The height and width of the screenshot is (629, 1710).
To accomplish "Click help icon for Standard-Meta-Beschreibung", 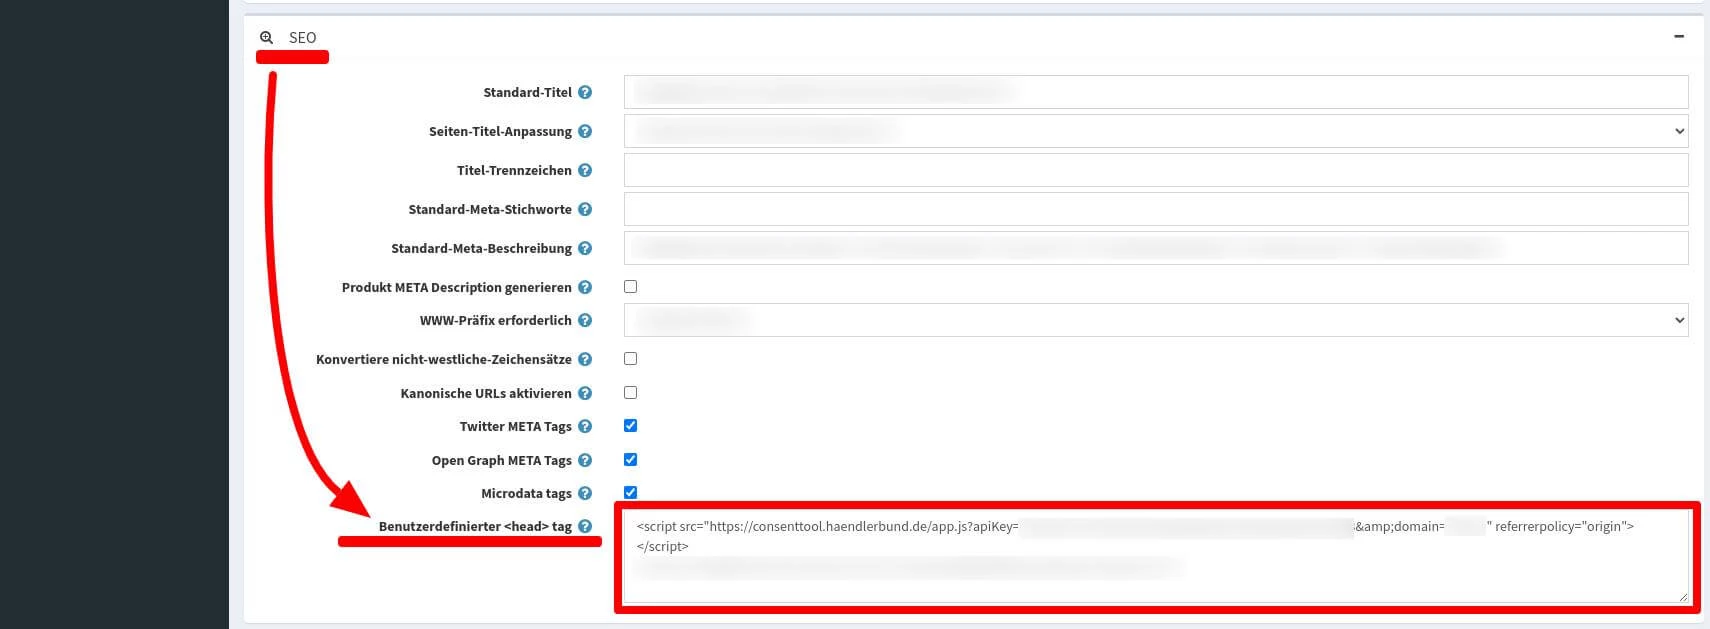I will [585, 248].
